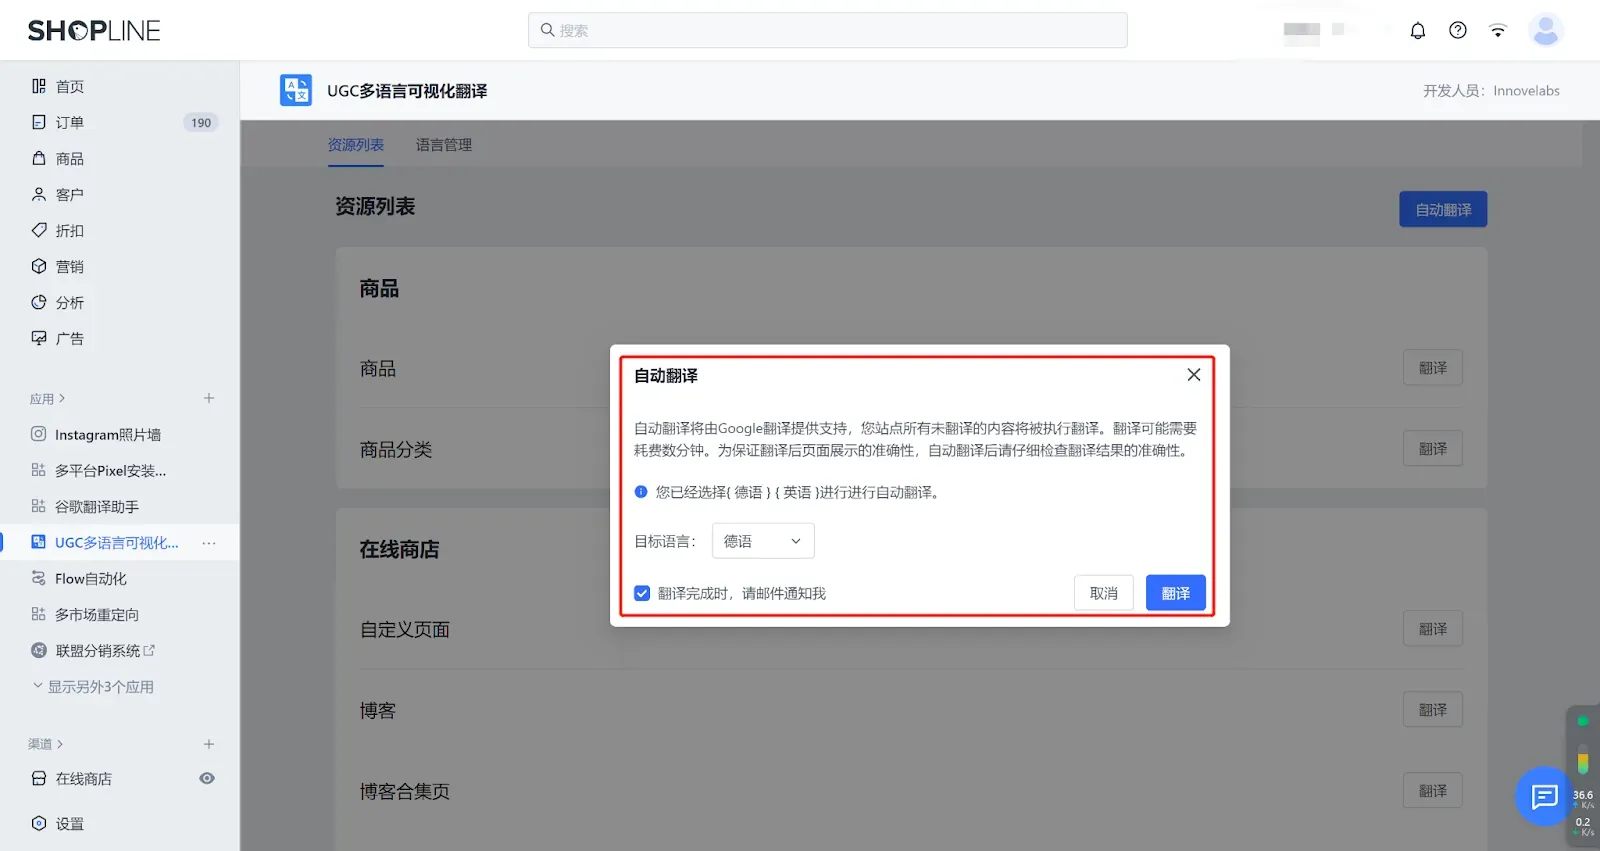
Task: Click the top search input field
Action: [x=827, y=31]
